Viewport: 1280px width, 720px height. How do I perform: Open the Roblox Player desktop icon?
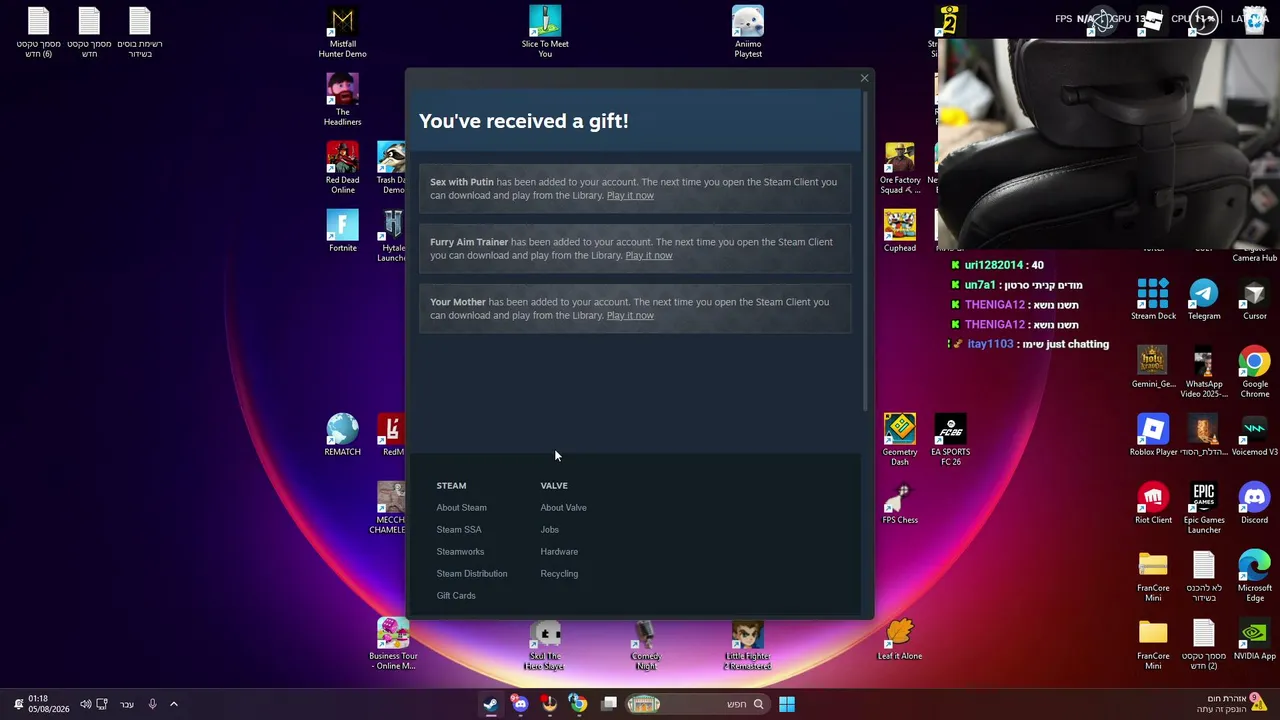tap(1153, 435)
